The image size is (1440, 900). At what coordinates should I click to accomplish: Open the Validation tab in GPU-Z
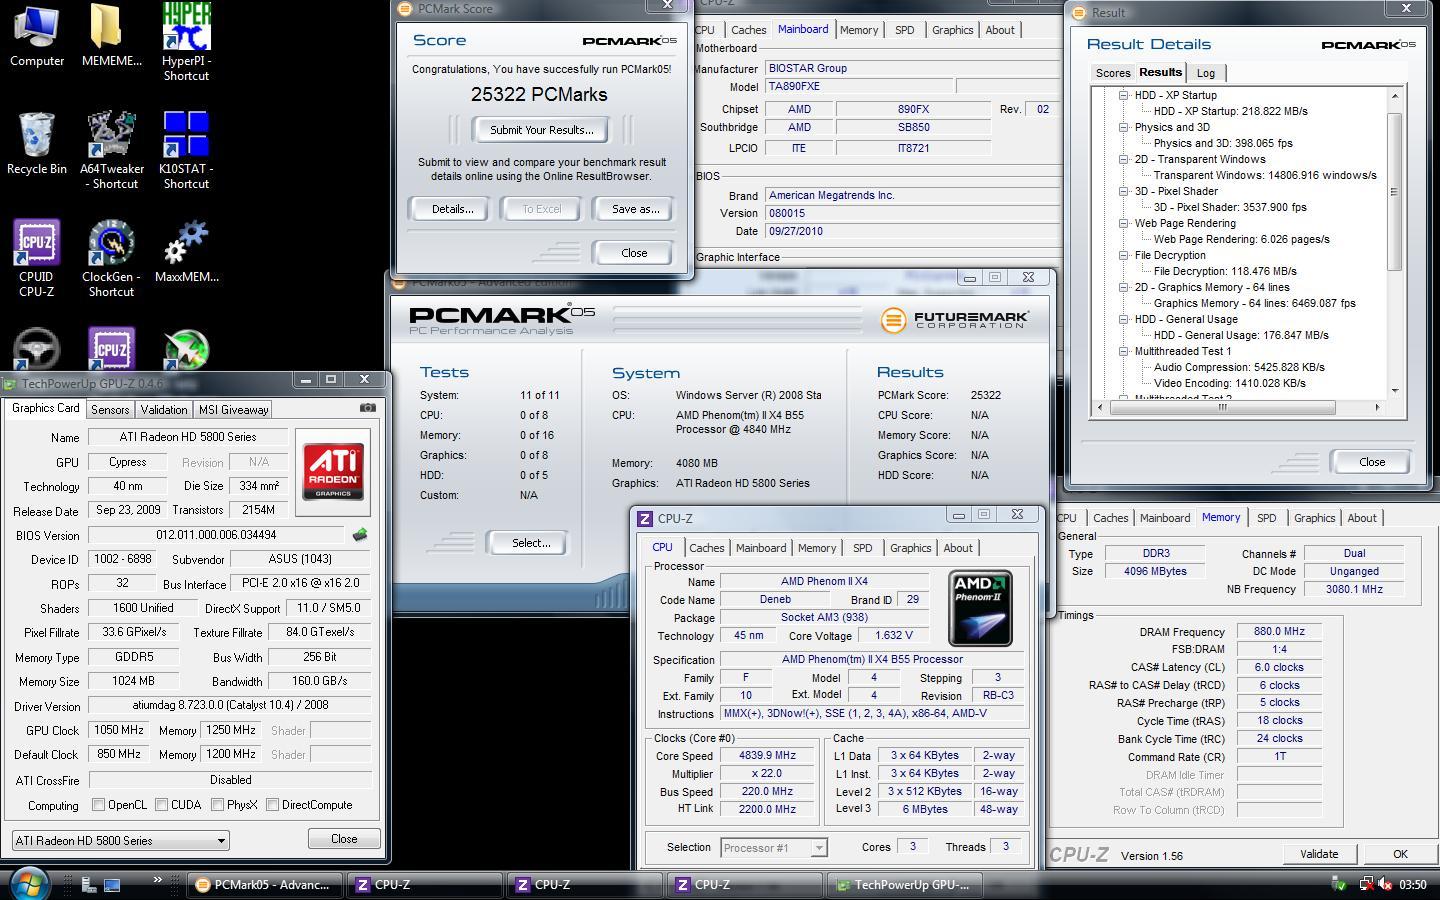(164, 409)
